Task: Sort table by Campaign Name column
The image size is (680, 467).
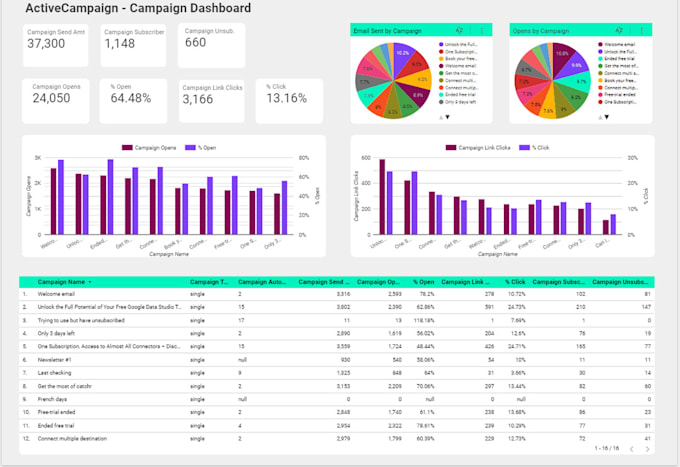Action: [61, 282]
